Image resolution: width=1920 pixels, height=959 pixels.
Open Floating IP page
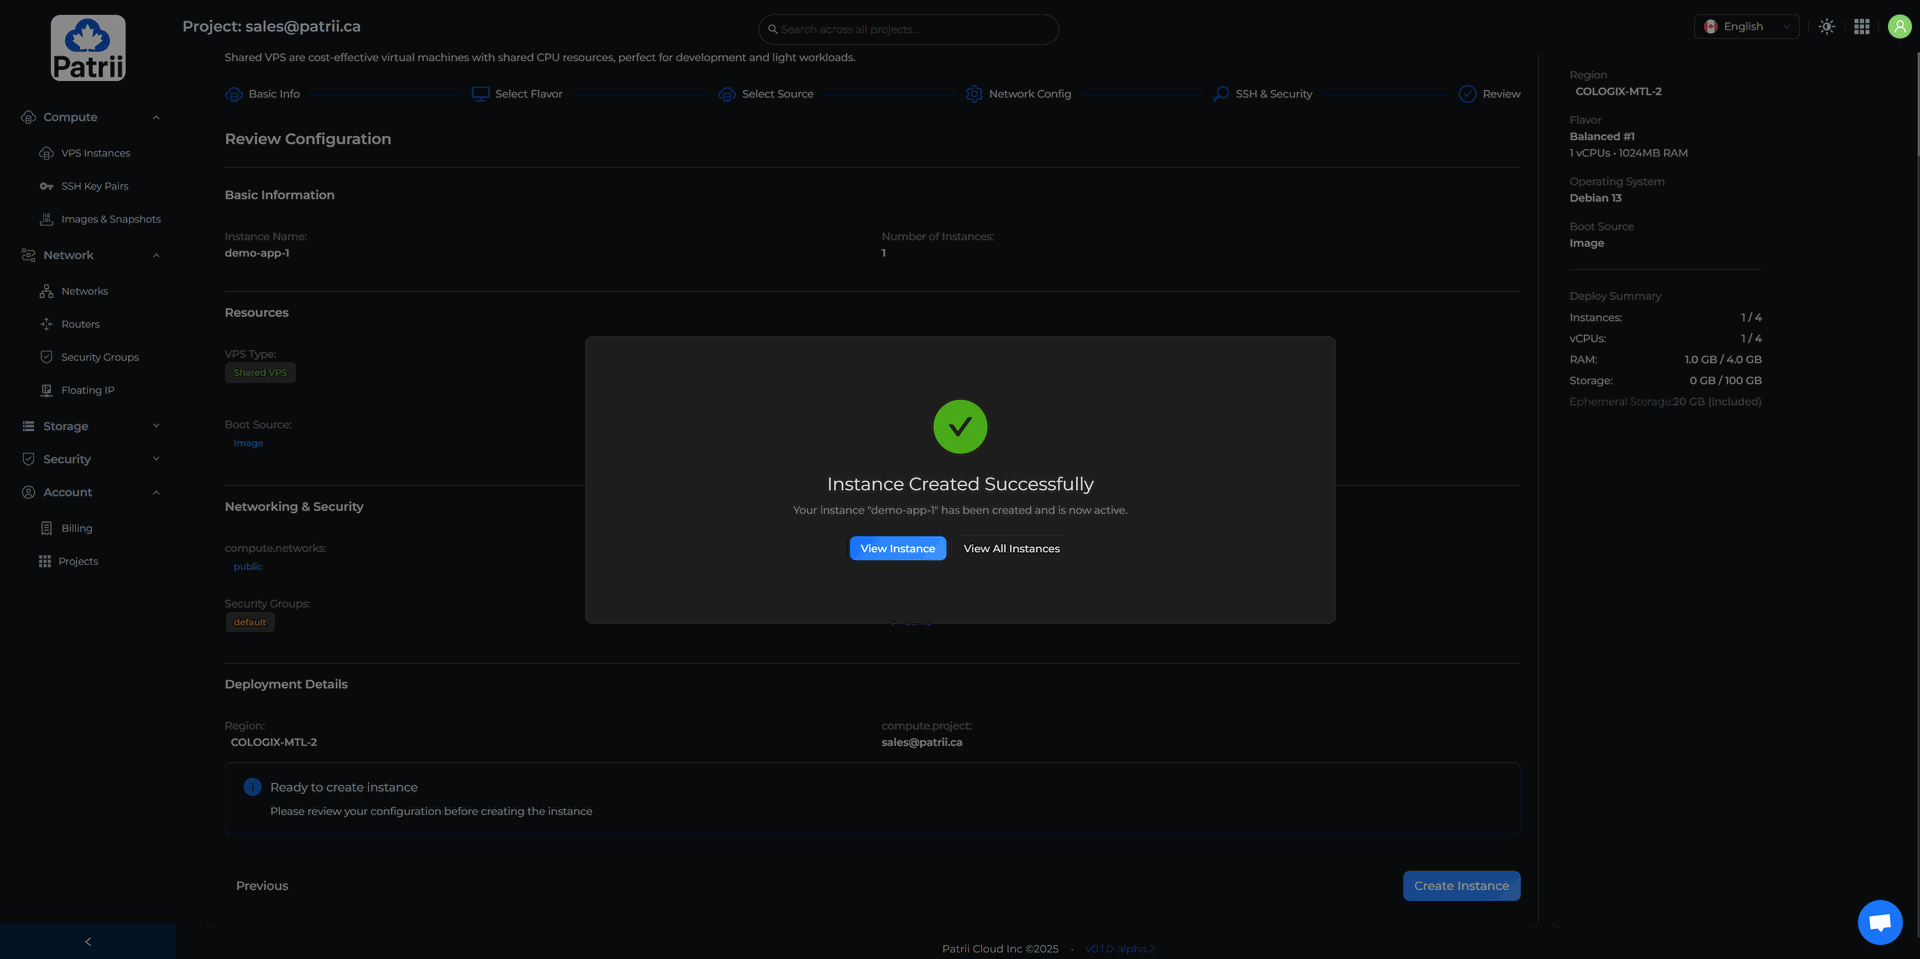click(x=87, y=390)
